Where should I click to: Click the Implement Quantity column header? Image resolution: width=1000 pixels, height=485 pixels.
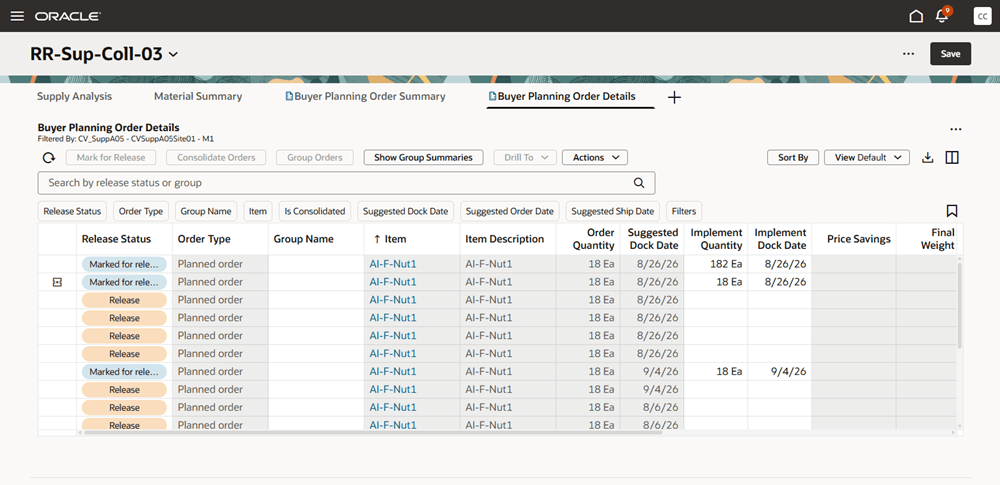point(716,239)
